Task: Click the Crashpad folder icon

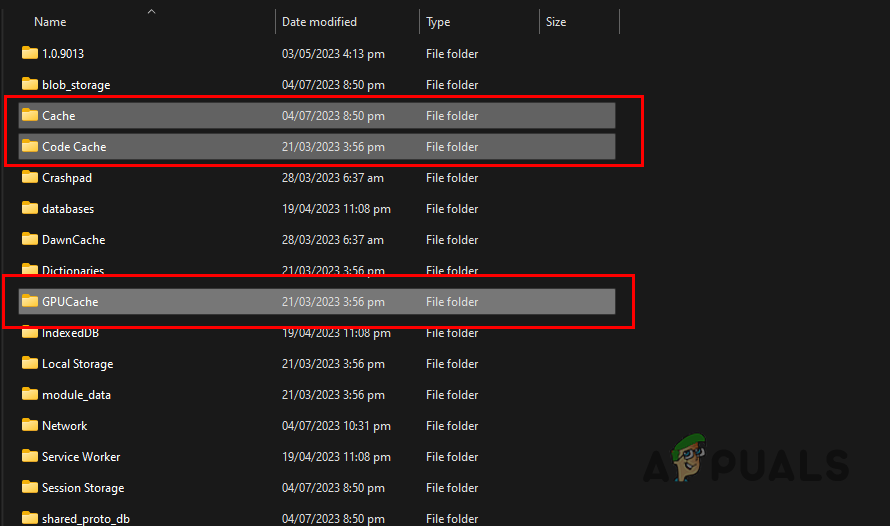Action: [30, 177]
